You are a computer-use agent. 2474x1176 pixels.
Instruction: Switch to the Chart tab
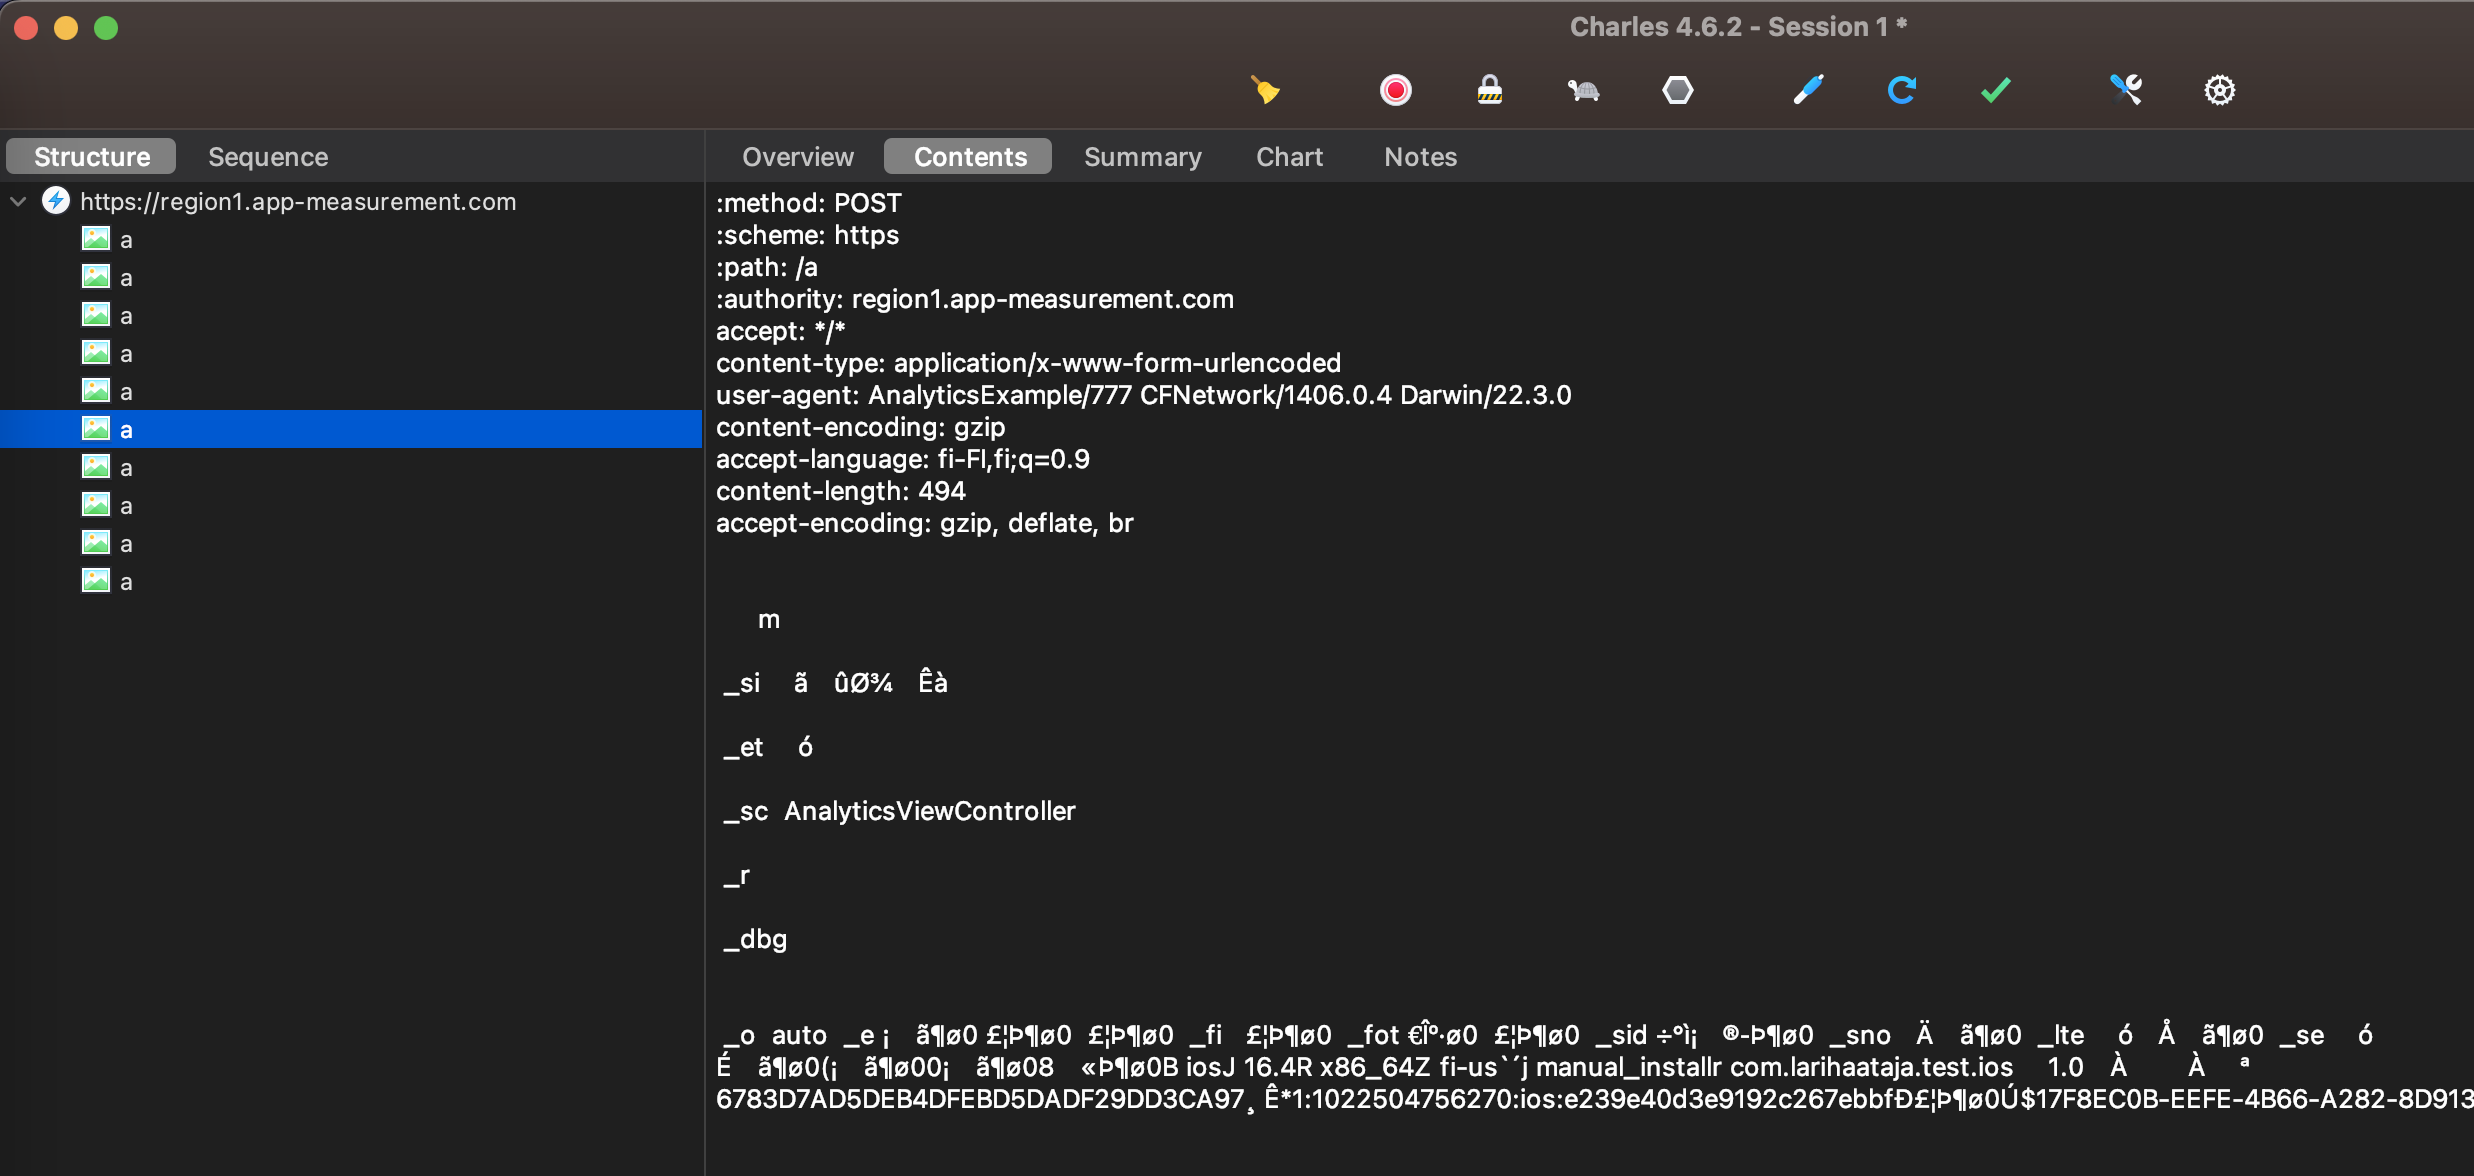coord(1289,157)
